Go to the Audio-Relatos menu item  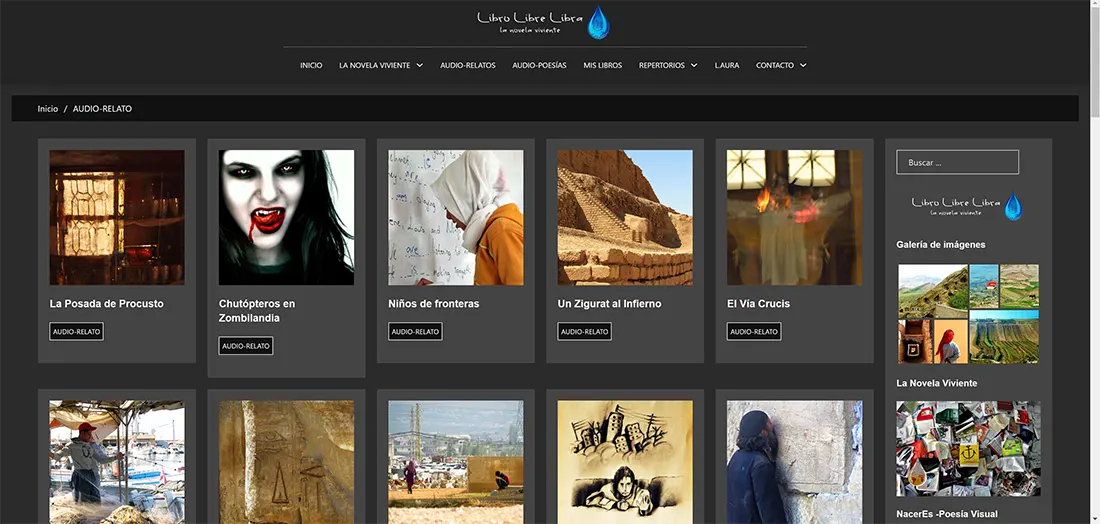(x=467, y=66)
